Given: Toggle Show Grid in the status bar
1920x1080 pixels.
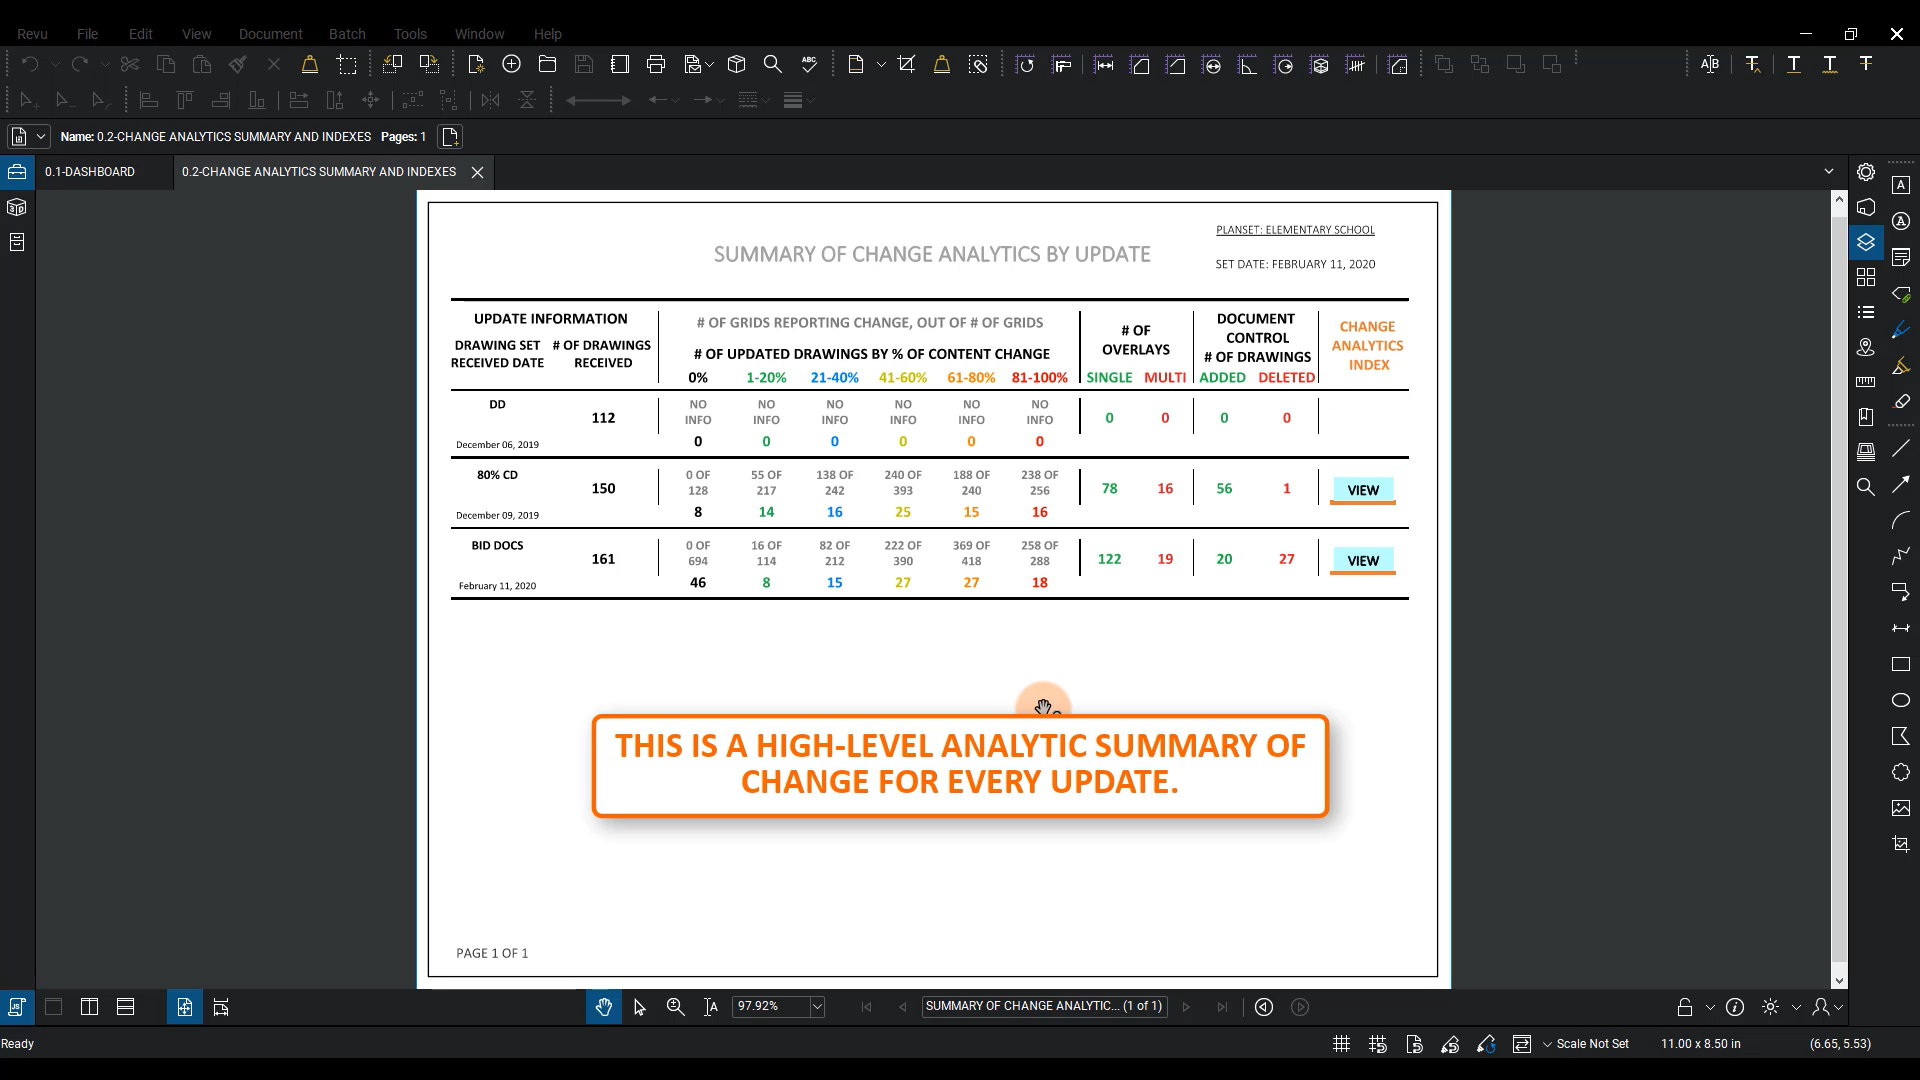Looking at the screenshot, I should pos(1342,1044).
